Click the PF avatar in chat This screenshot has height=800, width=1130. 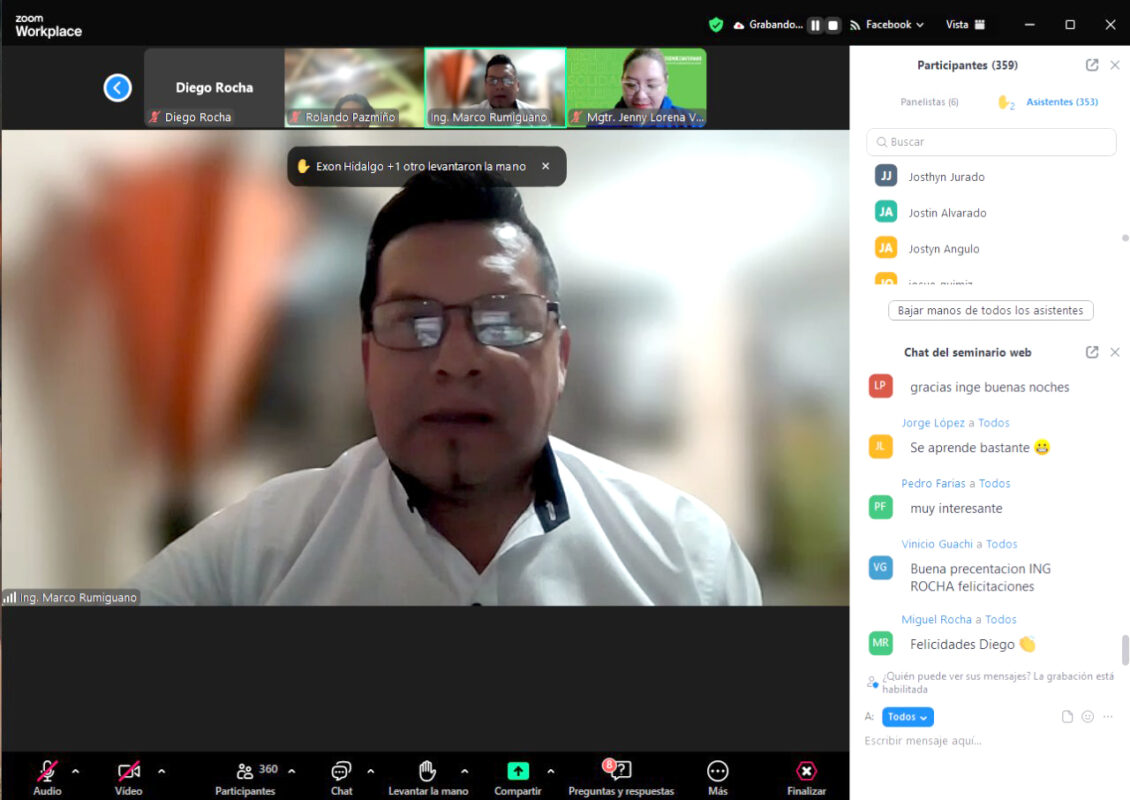pyautogui.click(x=880, y=507)
